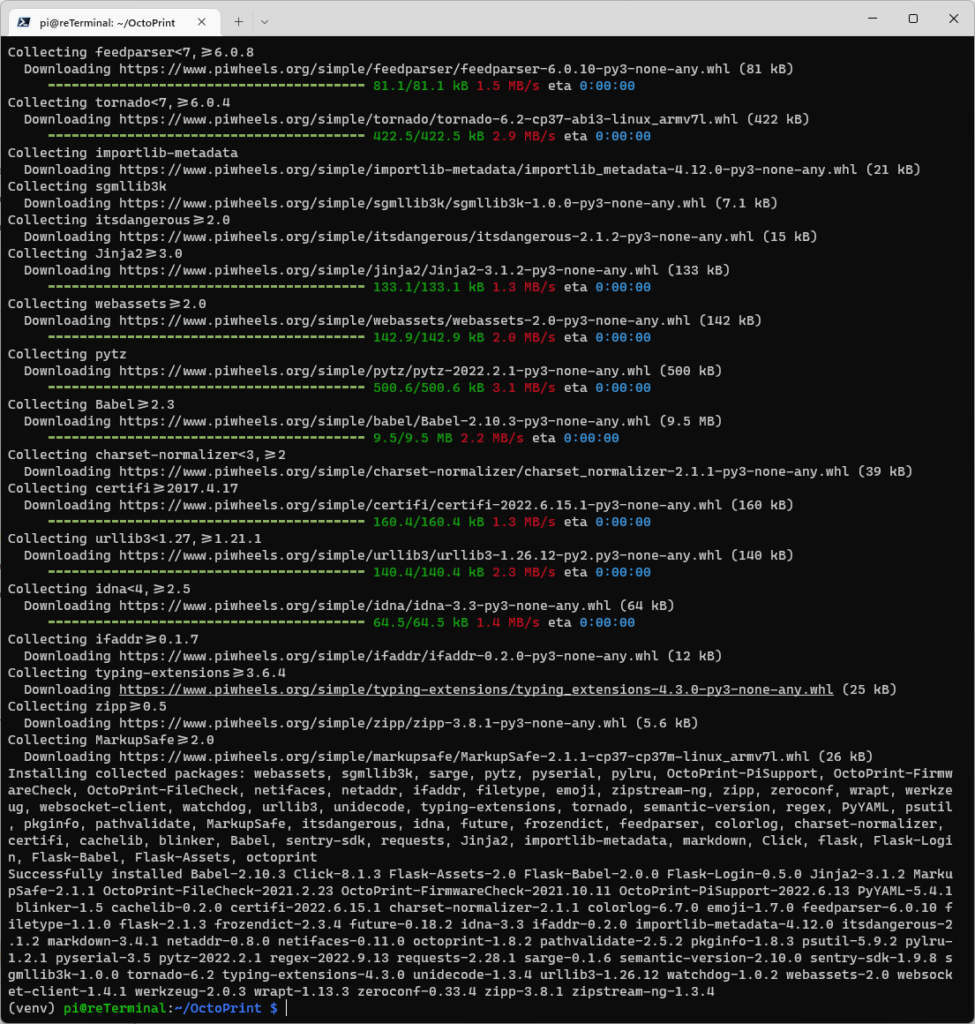975x1024 pixels.
Task: Click the zipp-3.8.1 download URL
Action: point(372,723)
